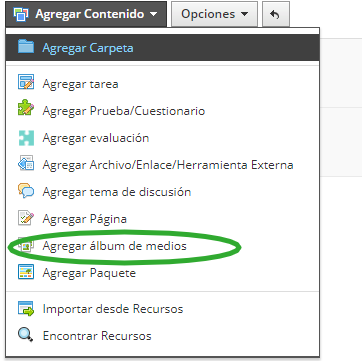This screenshot has height=361, width=362.
Task: Expand the Opciones dropdown menu
Action: click(214, 14)
